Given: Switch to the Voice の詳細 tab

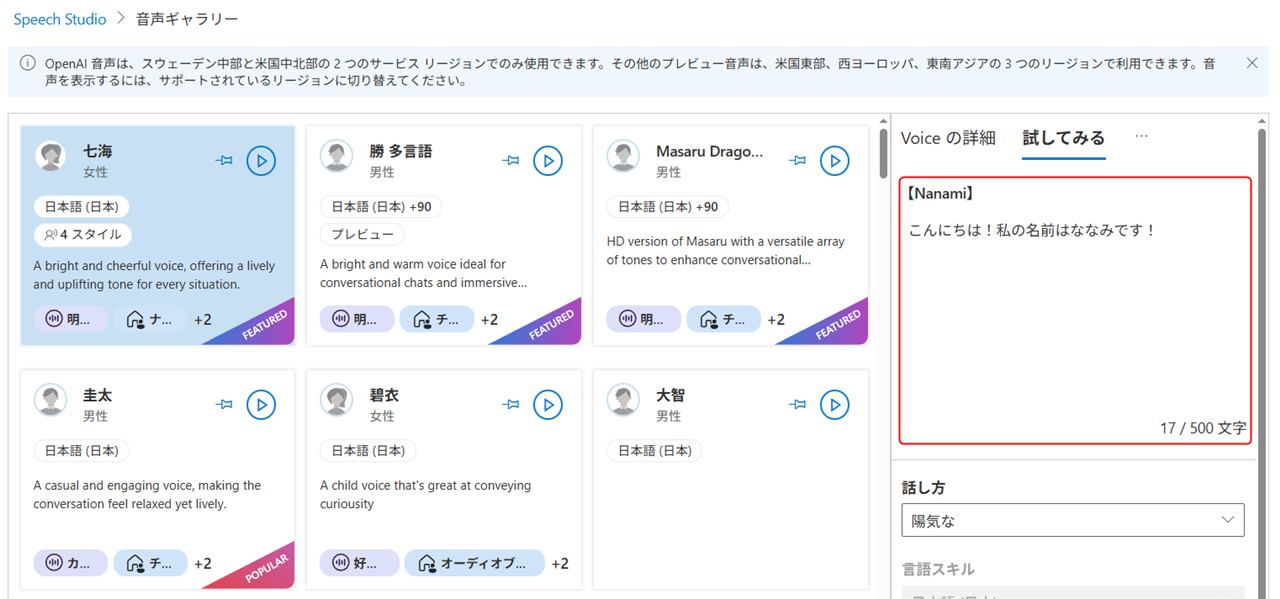Looking at the screenshot, I should pos(947,138).
